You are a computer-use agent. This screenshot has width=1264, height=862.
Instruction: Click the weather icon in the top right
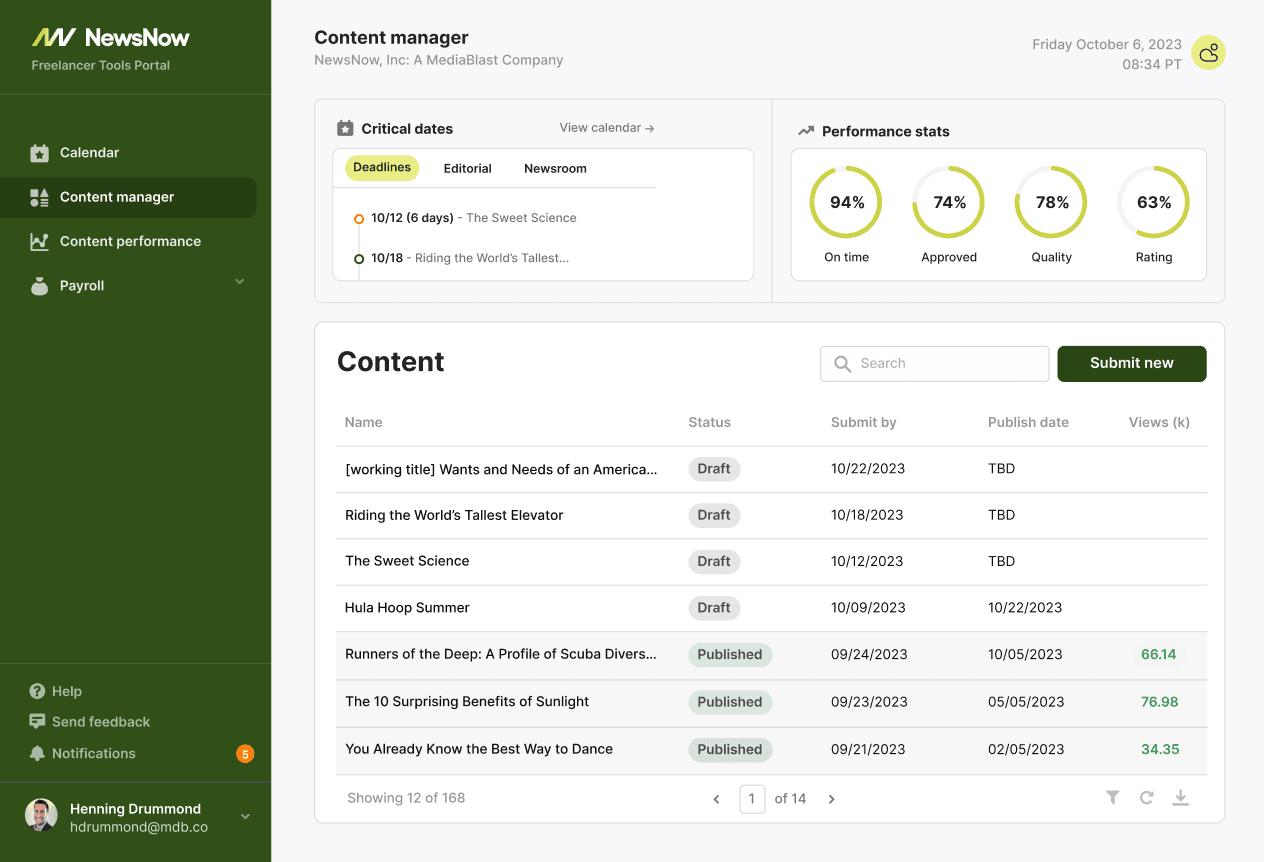tap(1208, 52)
